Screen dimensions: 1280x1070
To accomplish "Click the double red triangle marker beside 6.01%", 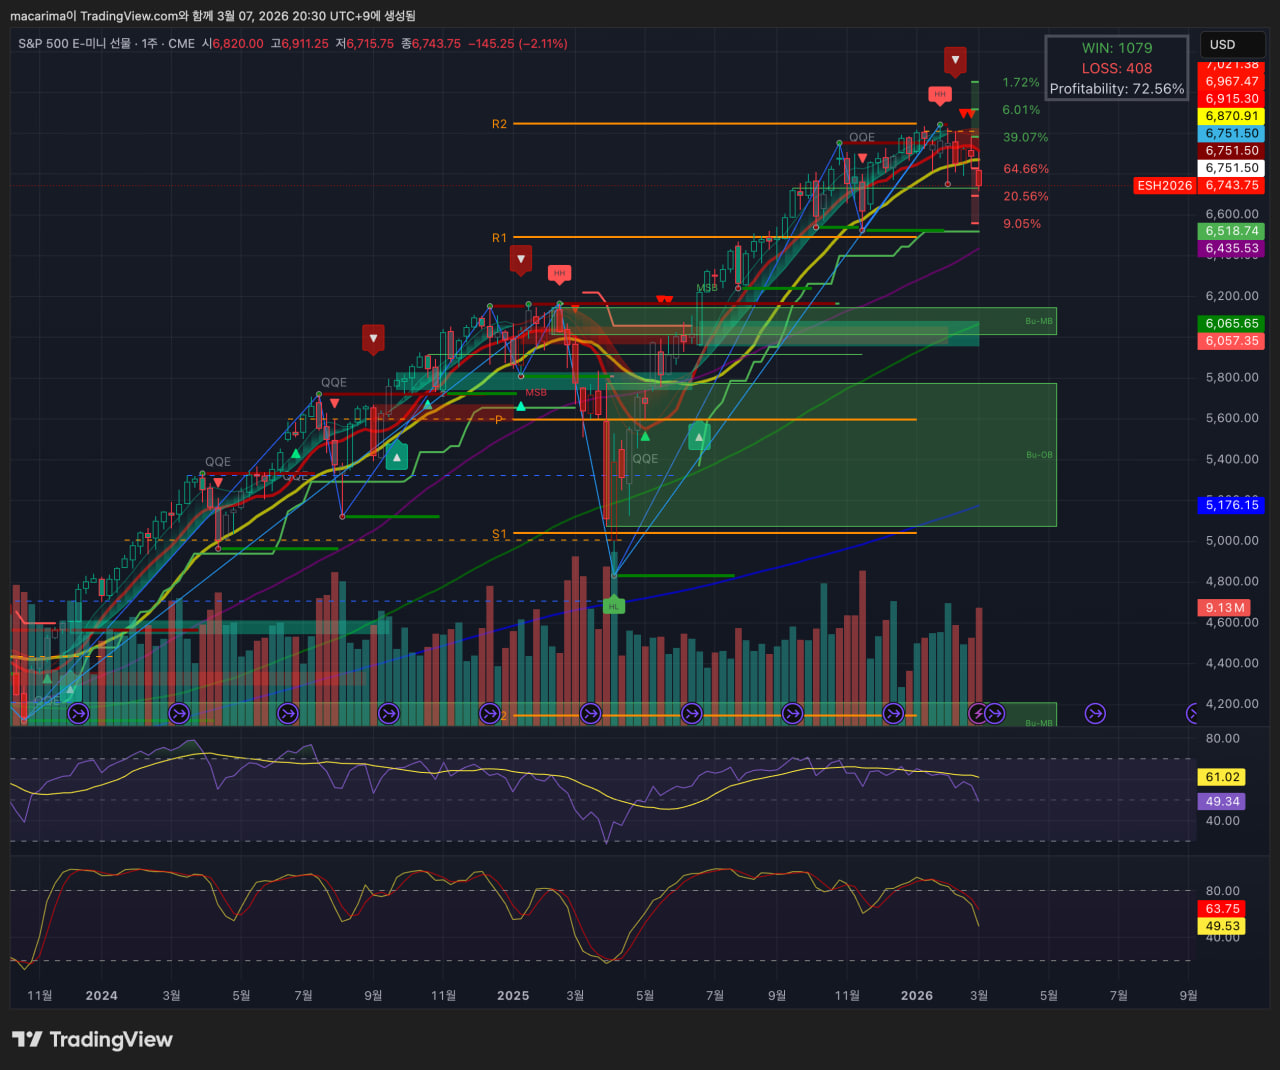I will coord(967,114).
